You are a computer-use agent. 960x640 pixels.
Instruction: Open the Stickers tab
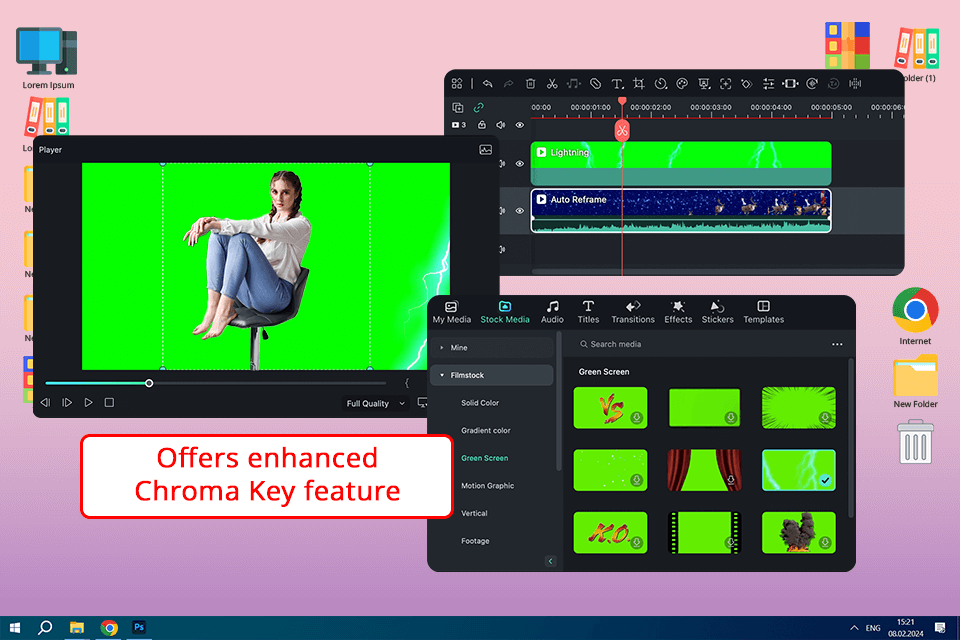[x=718, y=312]
